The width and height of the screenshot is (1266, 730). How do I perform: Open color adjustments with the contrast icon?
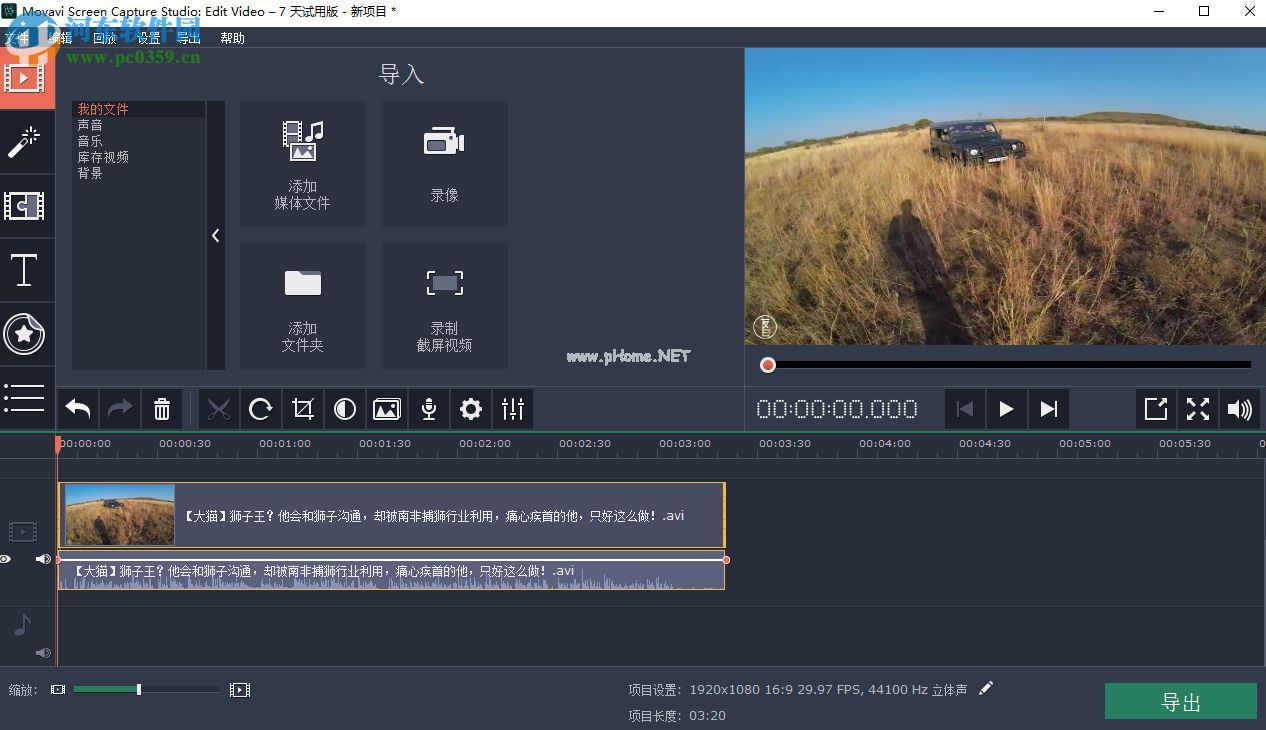[x=345, y=409]
